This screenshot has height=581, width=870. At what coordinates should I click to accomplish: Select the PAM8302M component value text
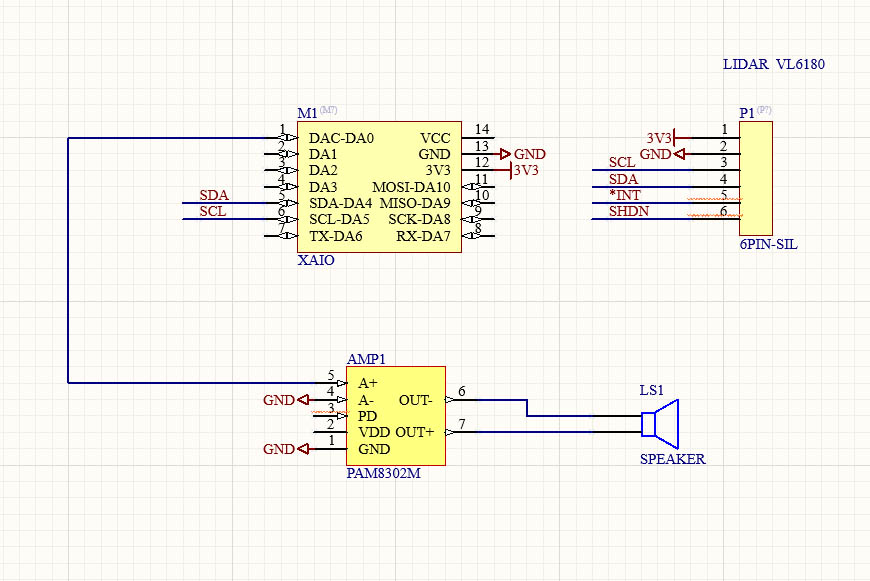pos(383,473)
